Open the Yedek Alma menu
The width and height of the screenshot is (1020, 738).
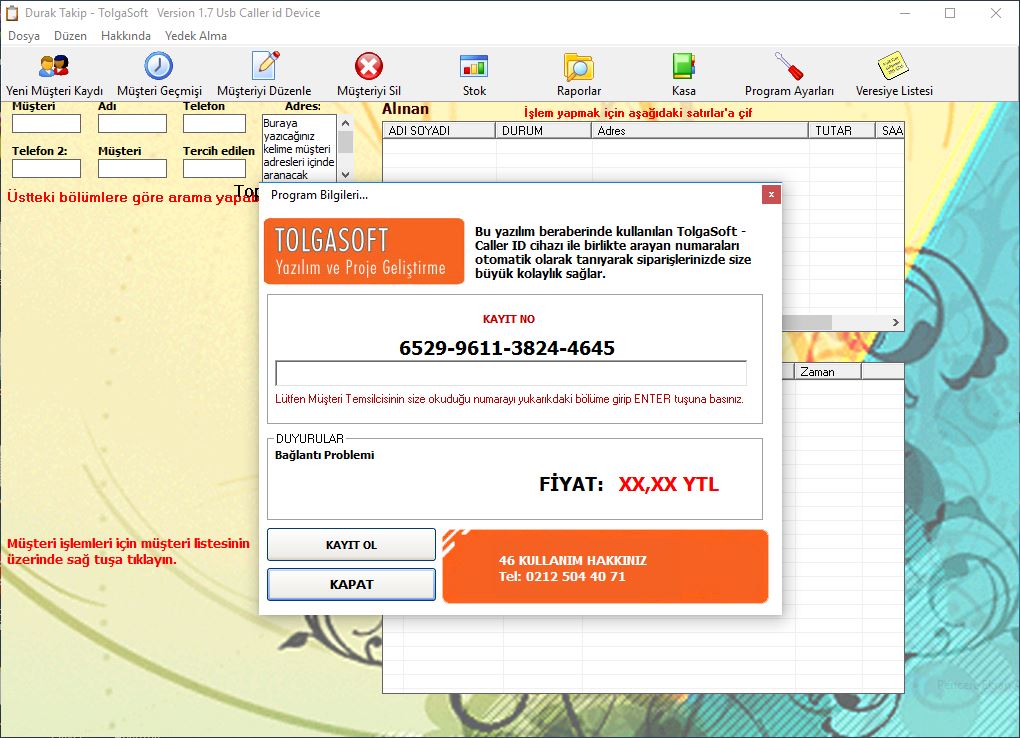pyautogui.click(x=196, y=36)
